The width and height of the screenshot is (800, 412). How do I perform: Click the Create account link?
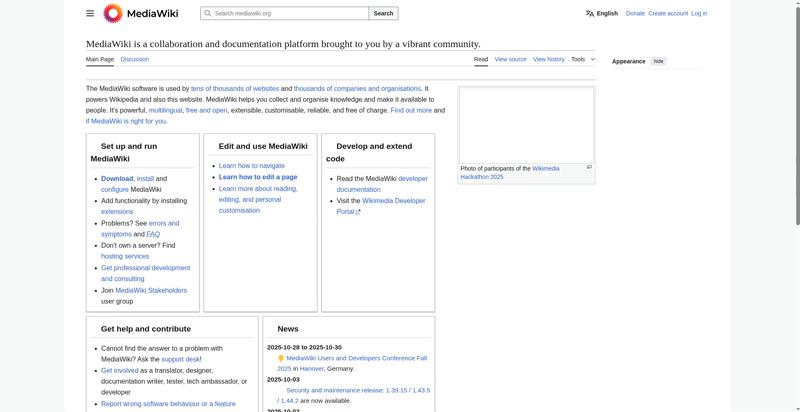(x=667, y=13)
